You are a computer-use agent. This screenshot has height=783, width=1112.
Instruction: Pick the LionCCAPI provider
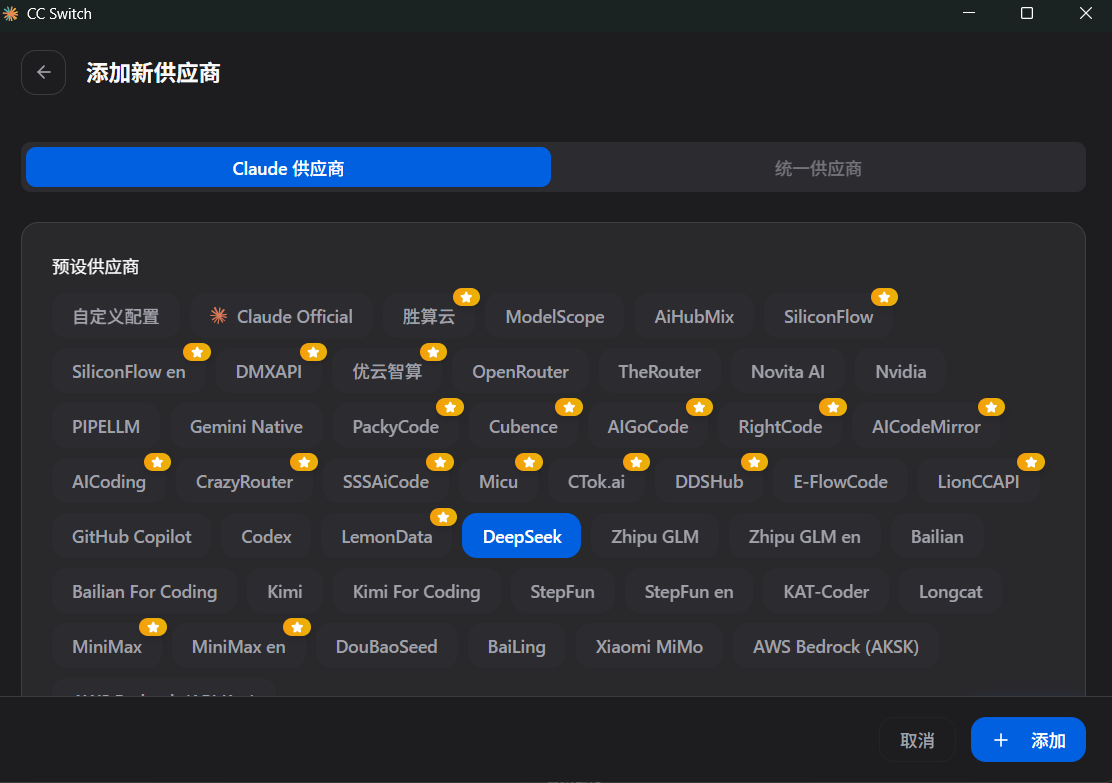978,482
